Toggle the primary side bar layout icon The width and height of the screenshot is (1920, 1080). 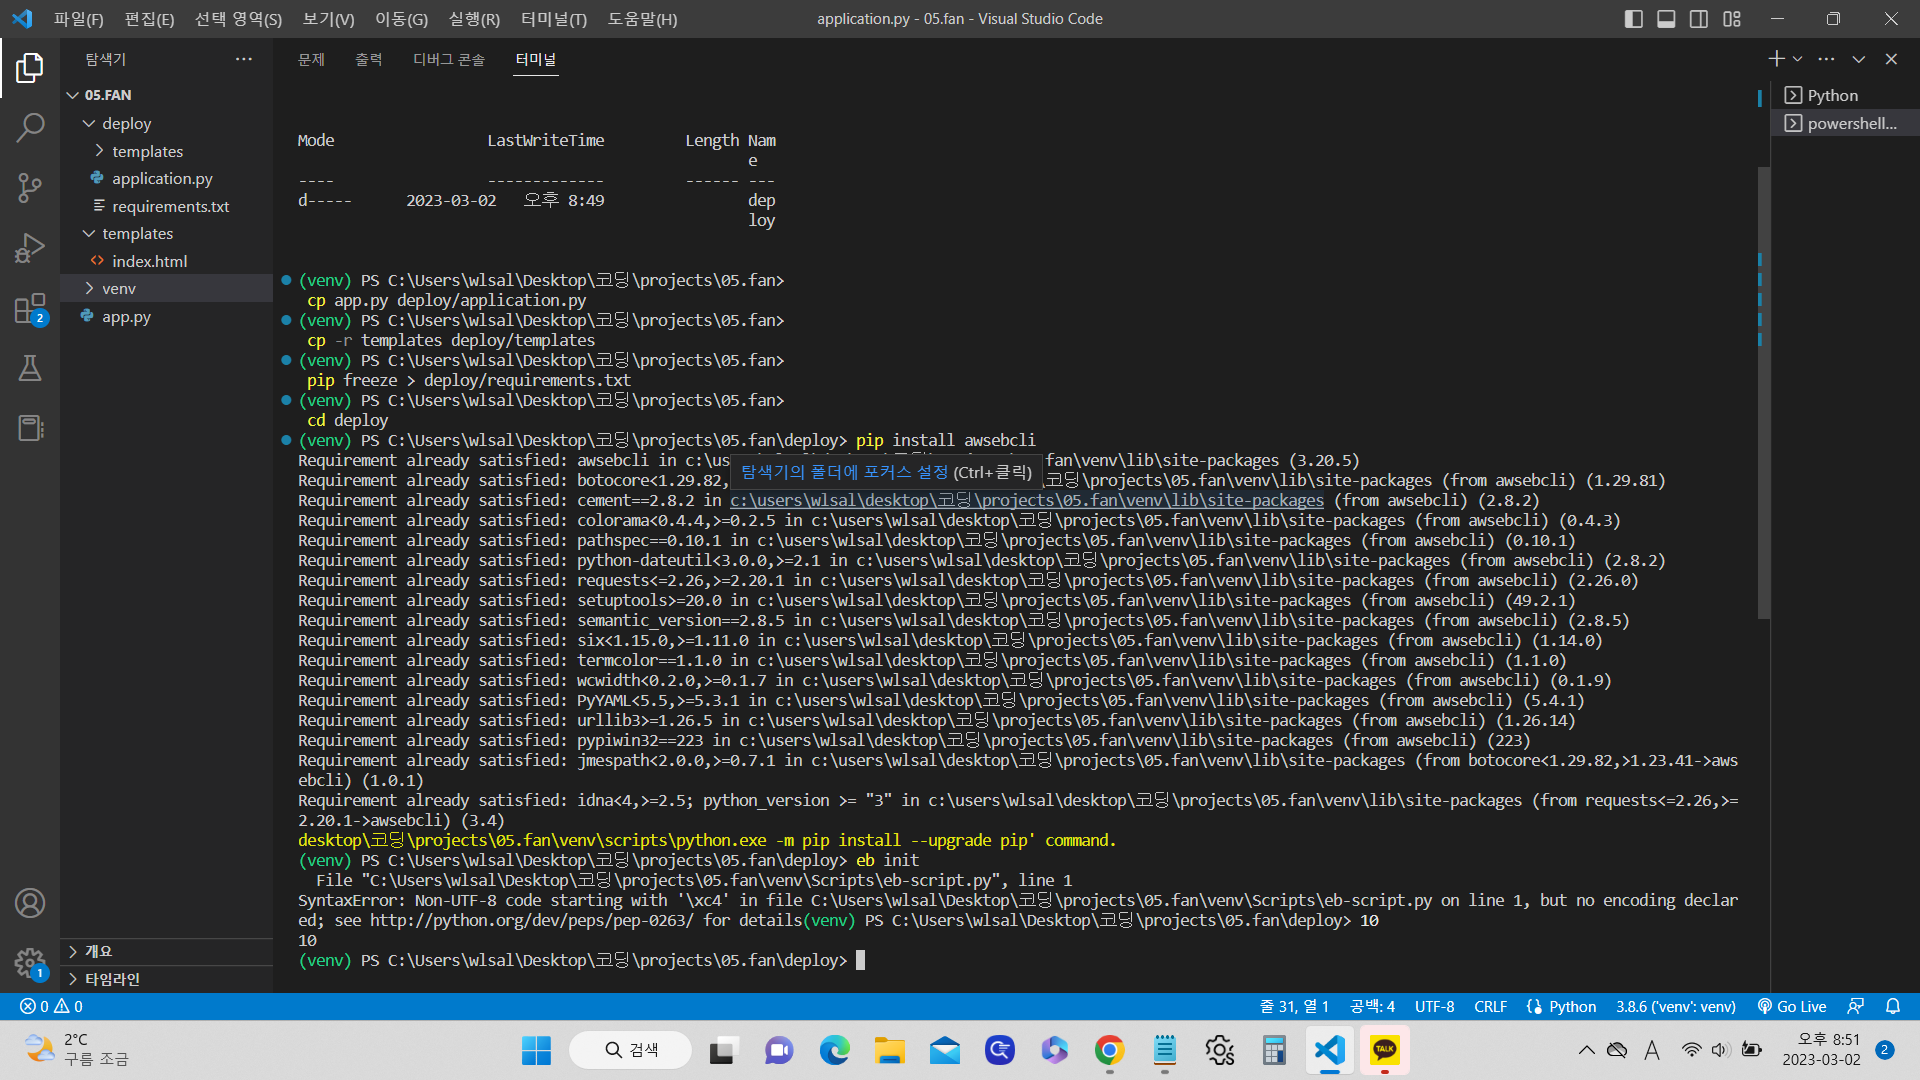pyautogui.click(x=1634, y=19)
